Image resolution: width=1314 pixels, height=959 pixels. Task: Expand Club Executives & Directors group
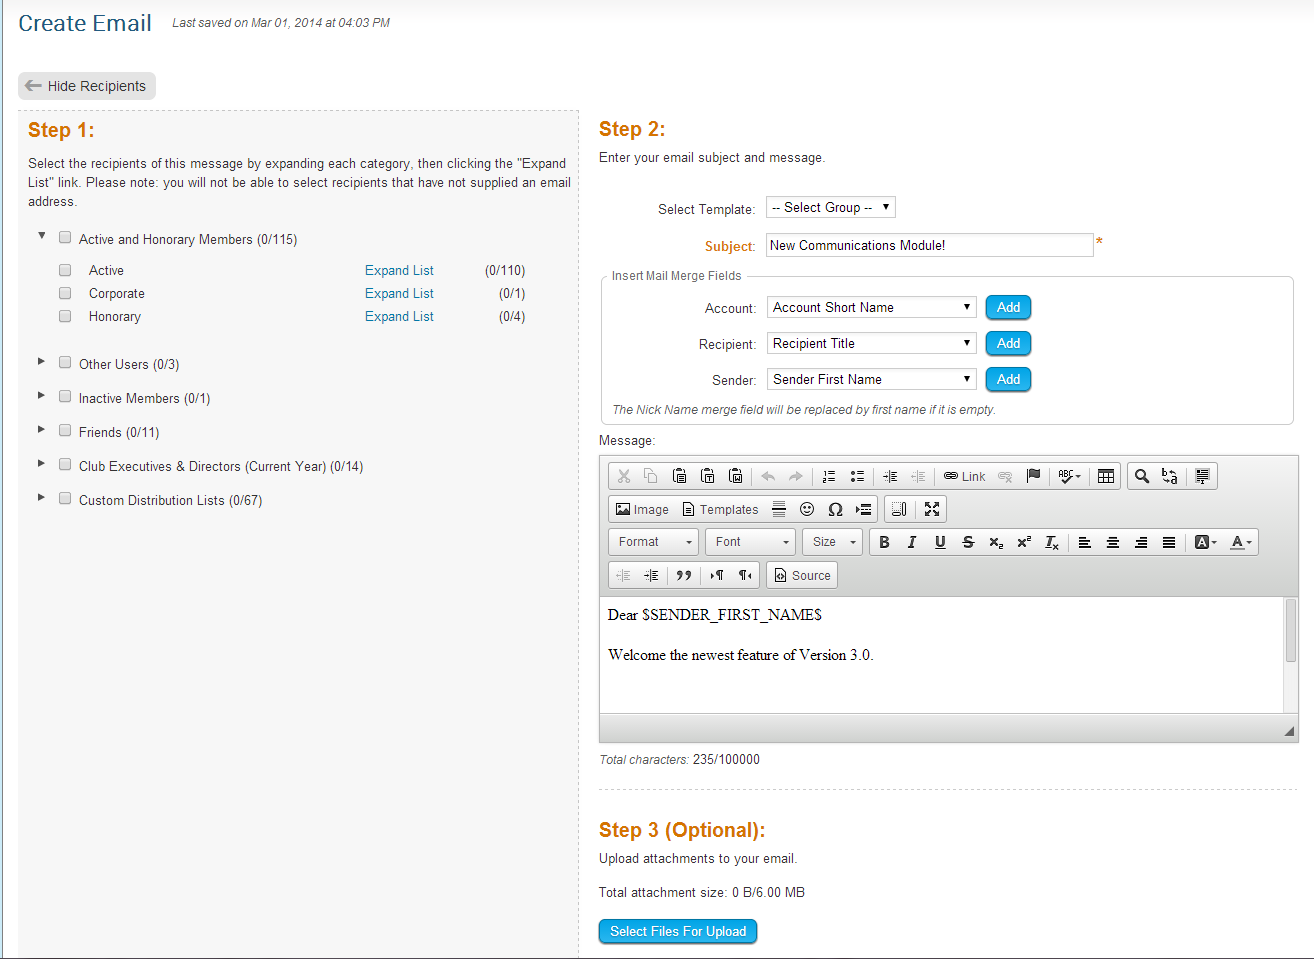[x=41, y=463]
